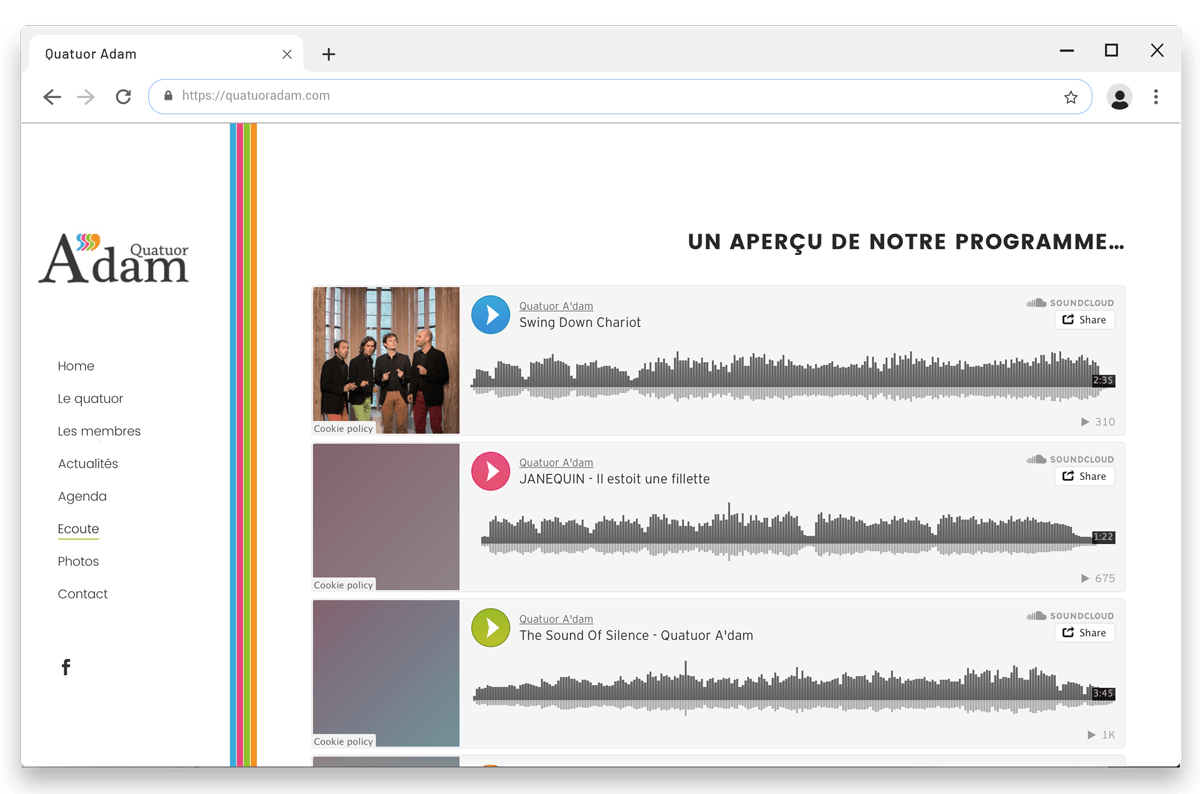Click the SoundCloud logo on first track
Screen dimensions: 1200x794
[1070, 303]
